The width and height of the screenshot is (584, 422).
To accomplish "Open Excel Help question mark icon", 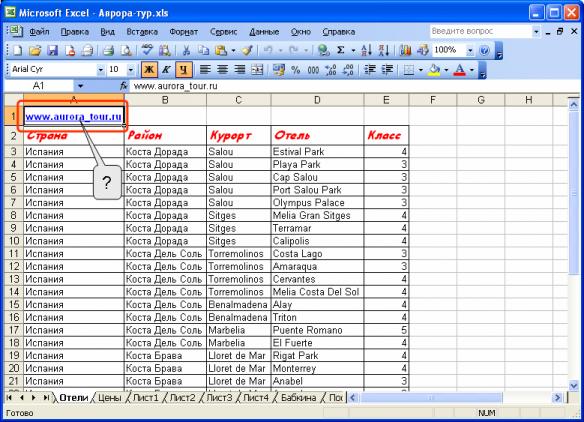I will point(484,50).
